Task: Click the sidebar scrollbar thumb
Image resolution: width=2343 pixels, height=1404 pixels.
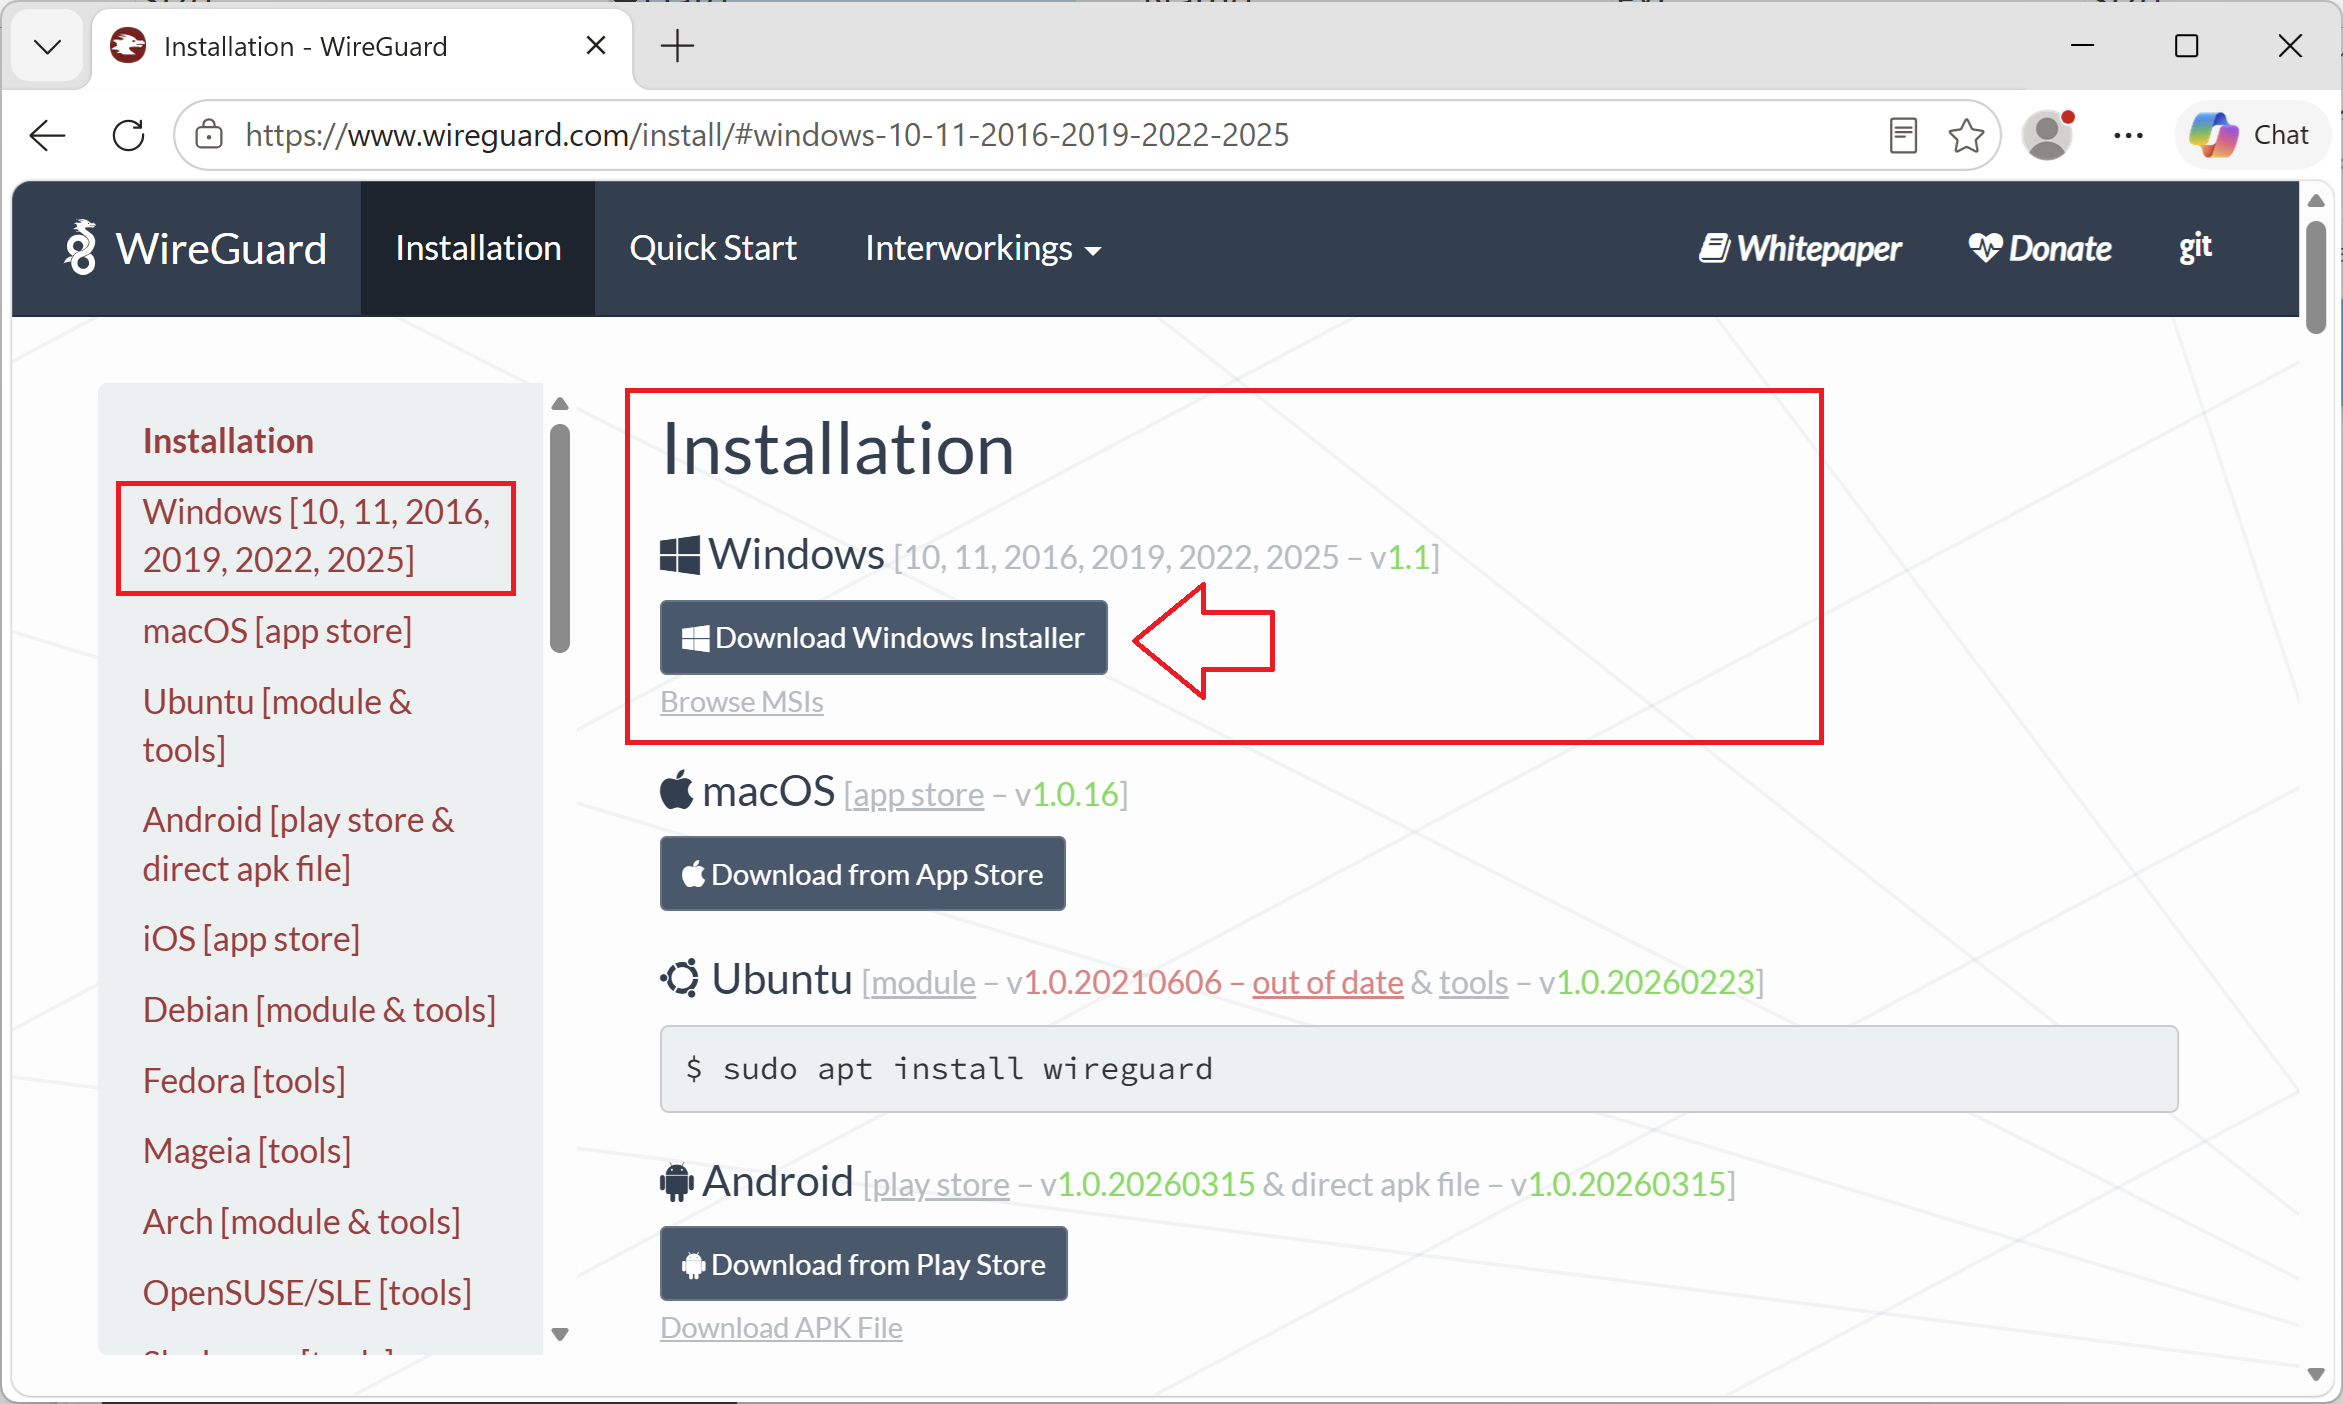Action: click(x=560, y=539)
